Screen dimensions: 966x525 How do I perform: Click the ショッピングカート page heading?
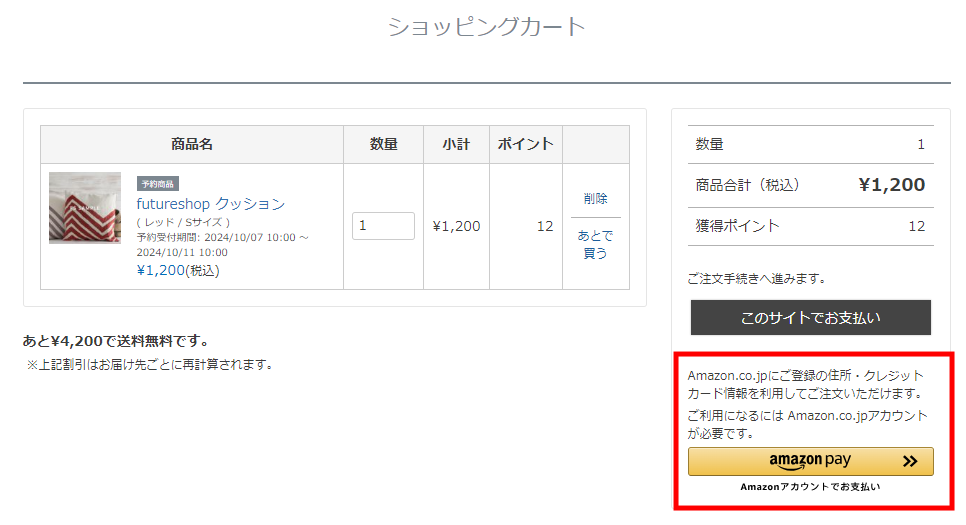pos(486,26)
